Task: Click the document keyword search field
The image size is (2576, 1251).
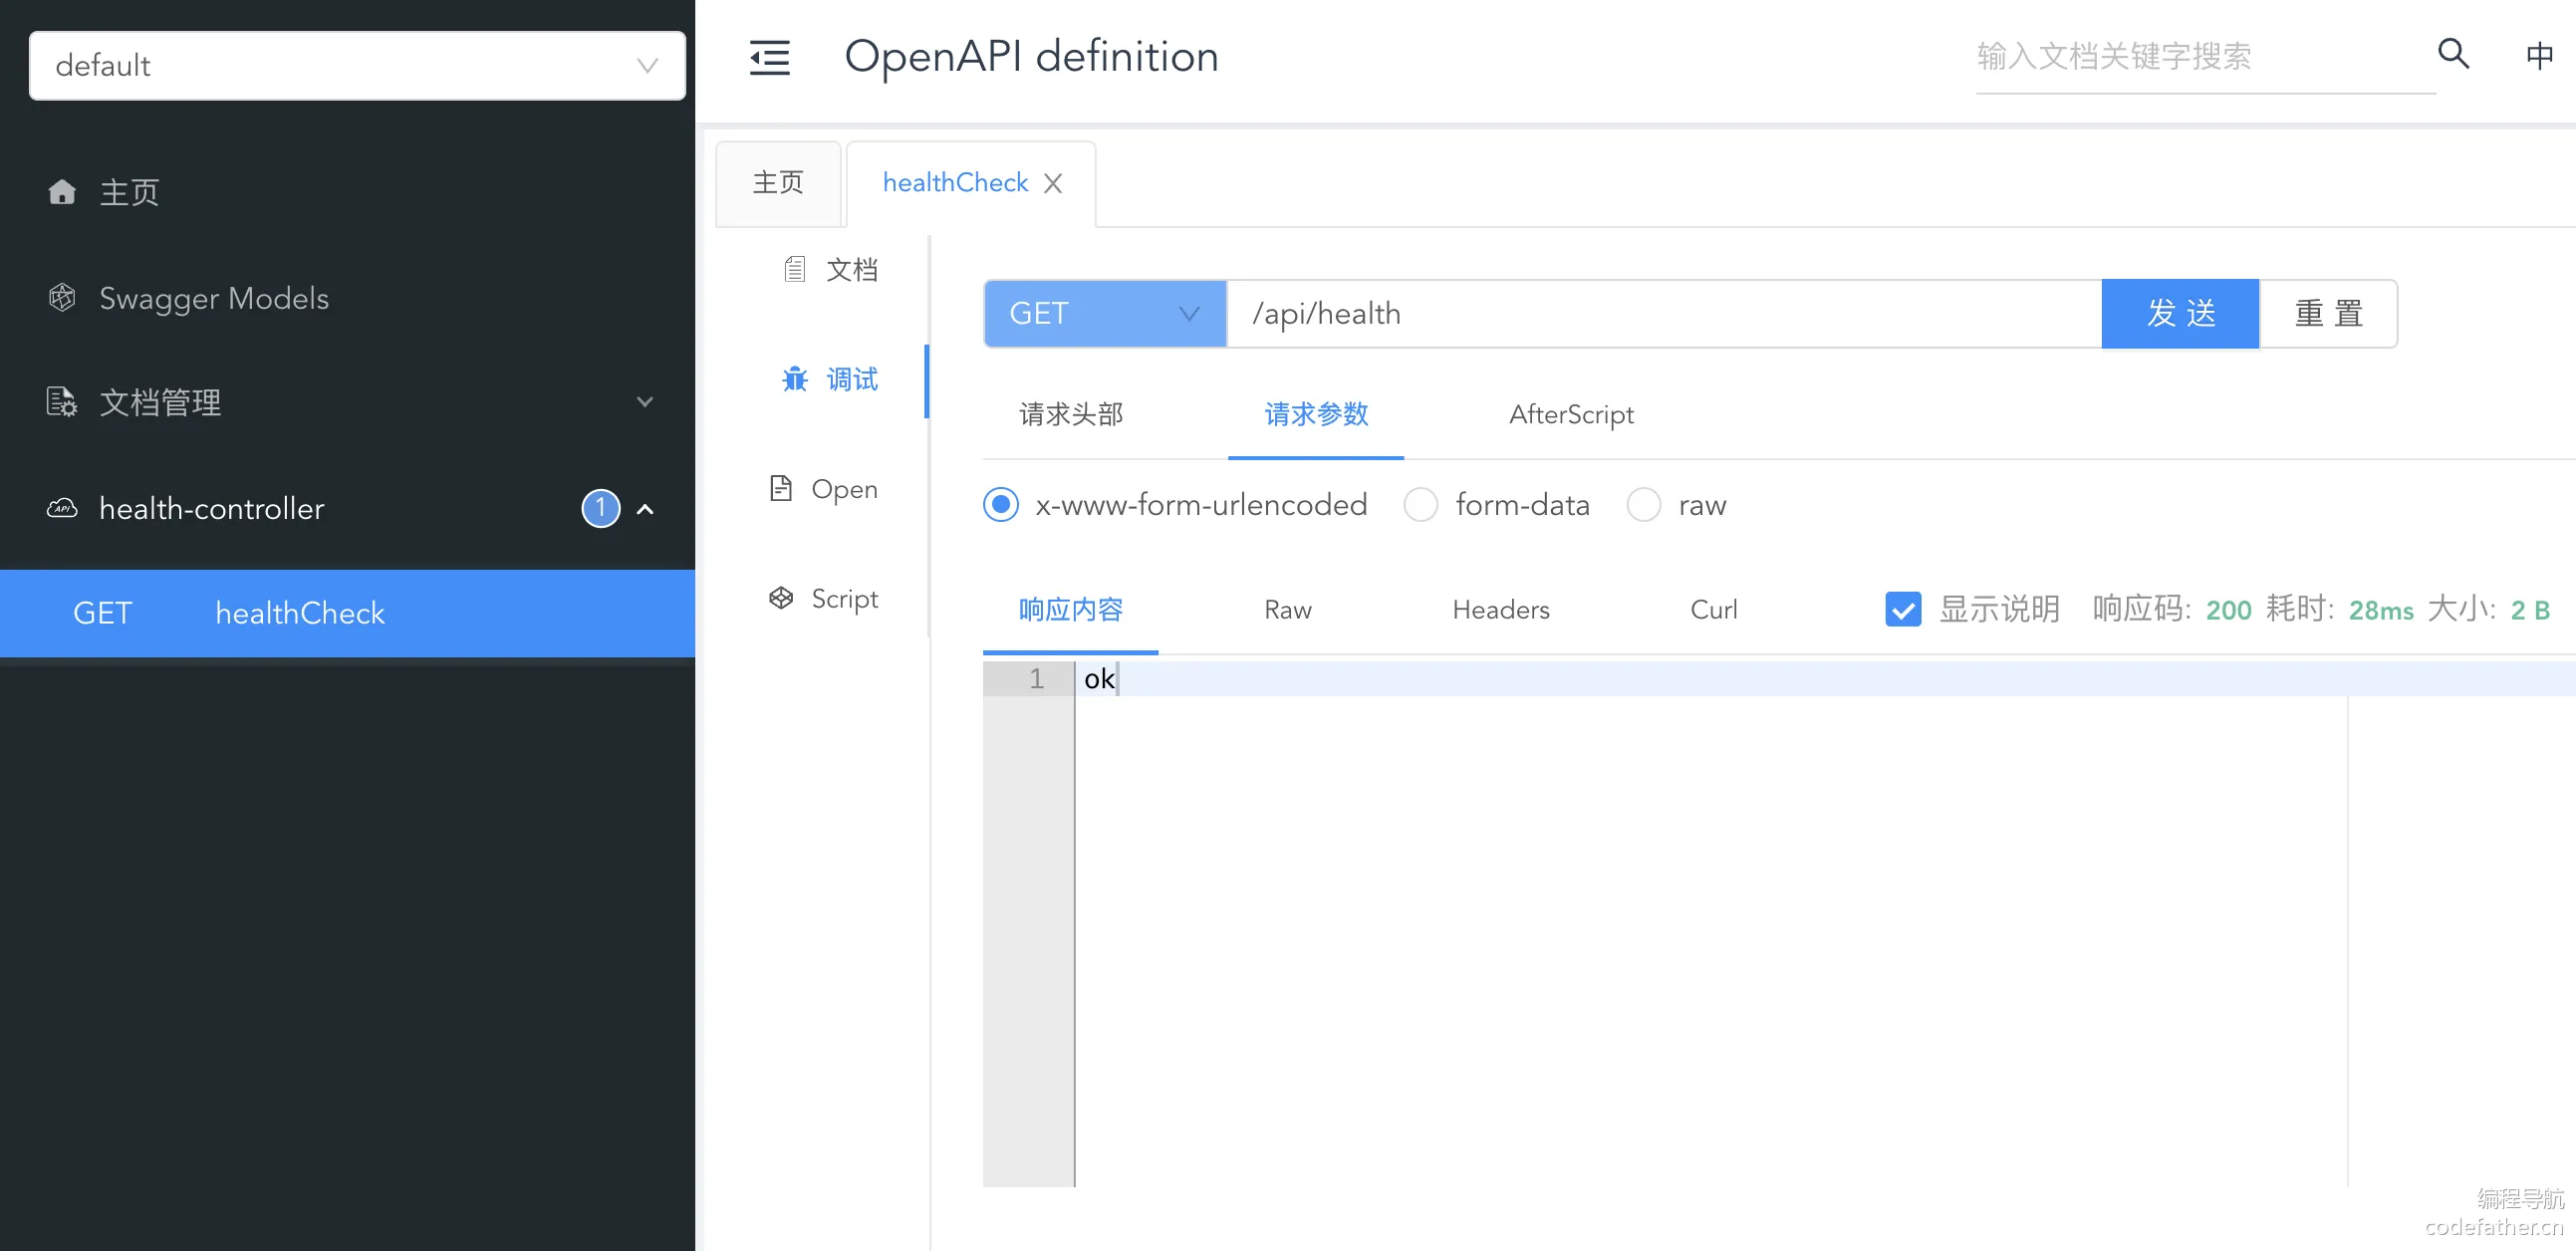Action: [2205, 56]
